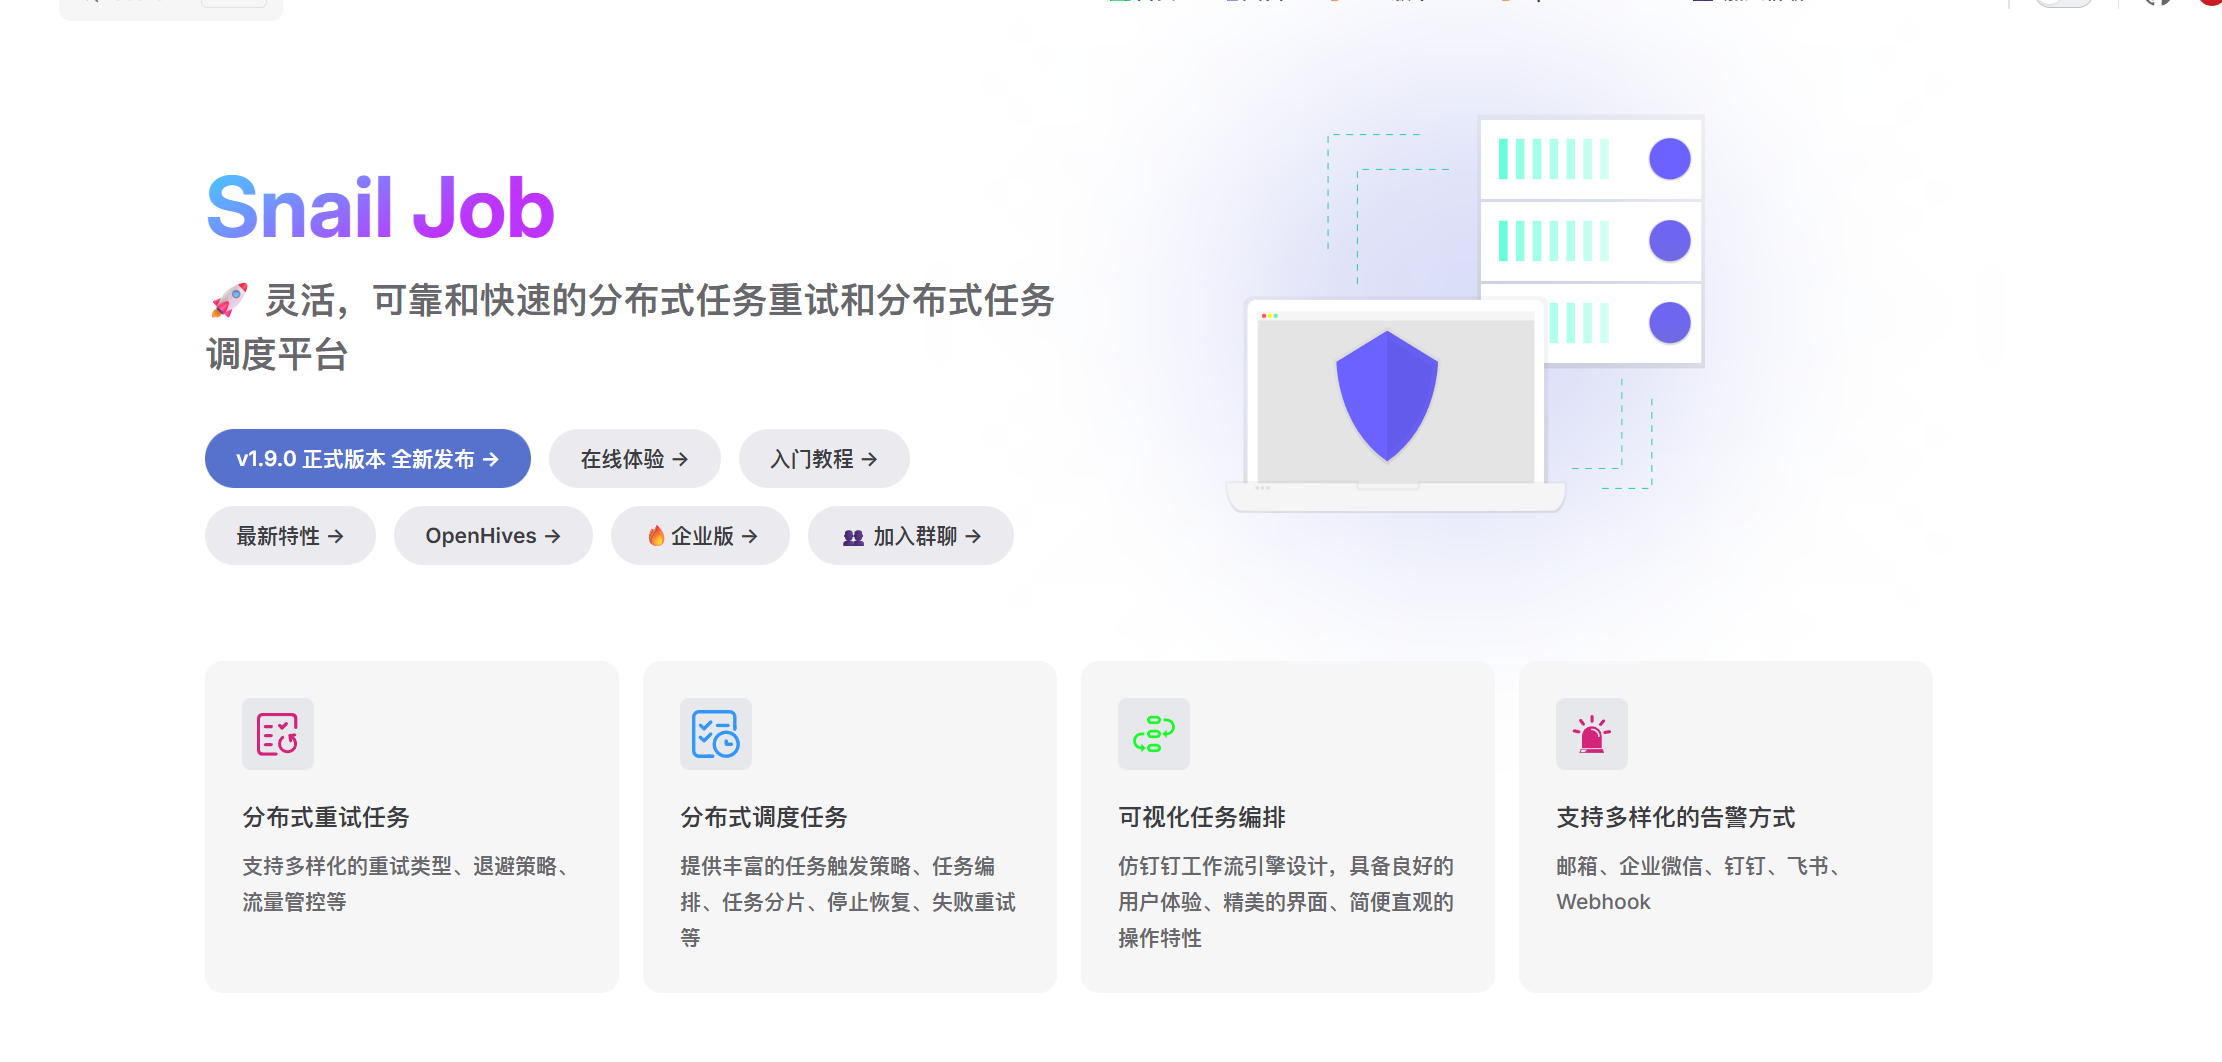This screenshot has width=2222, height=1062.
Task: Click the distributed retry task checklist icon
Action: [277, 734]
